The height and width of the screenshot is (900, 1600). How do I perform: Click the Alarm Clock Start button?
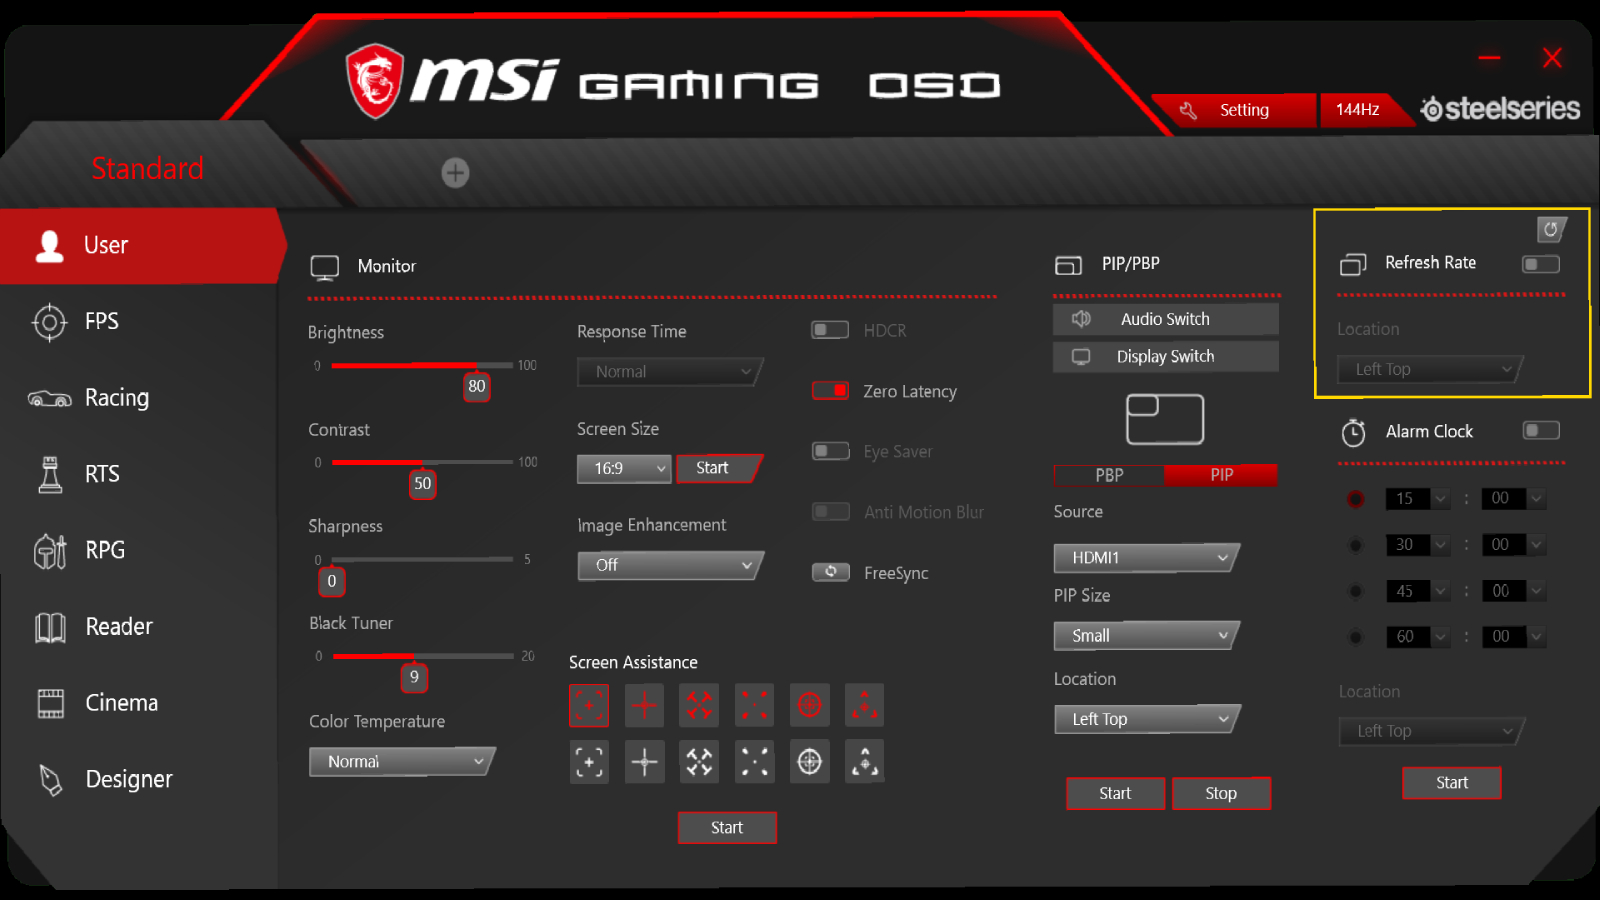[1452, 783]
